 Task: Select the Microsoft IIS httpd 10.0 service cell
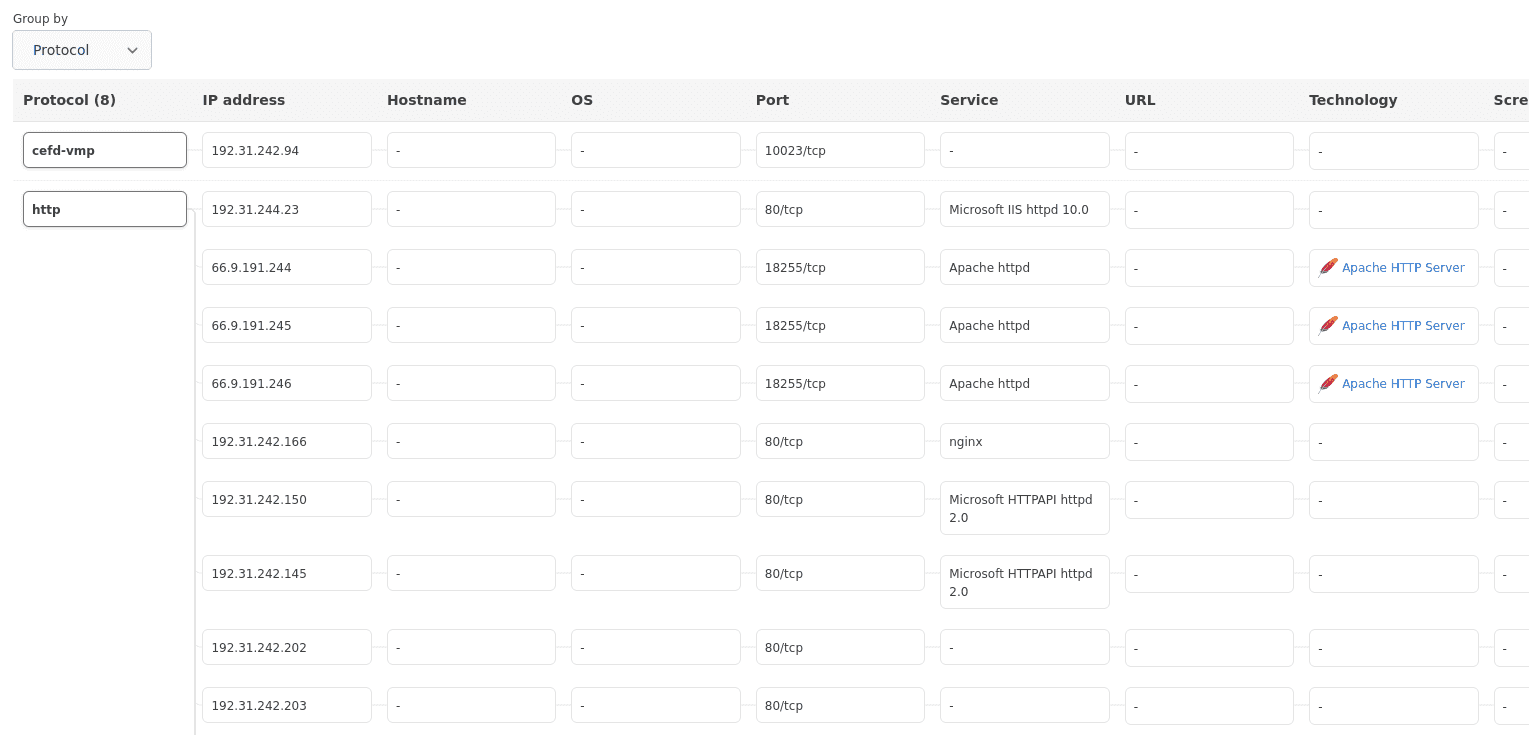(1024, 209)
